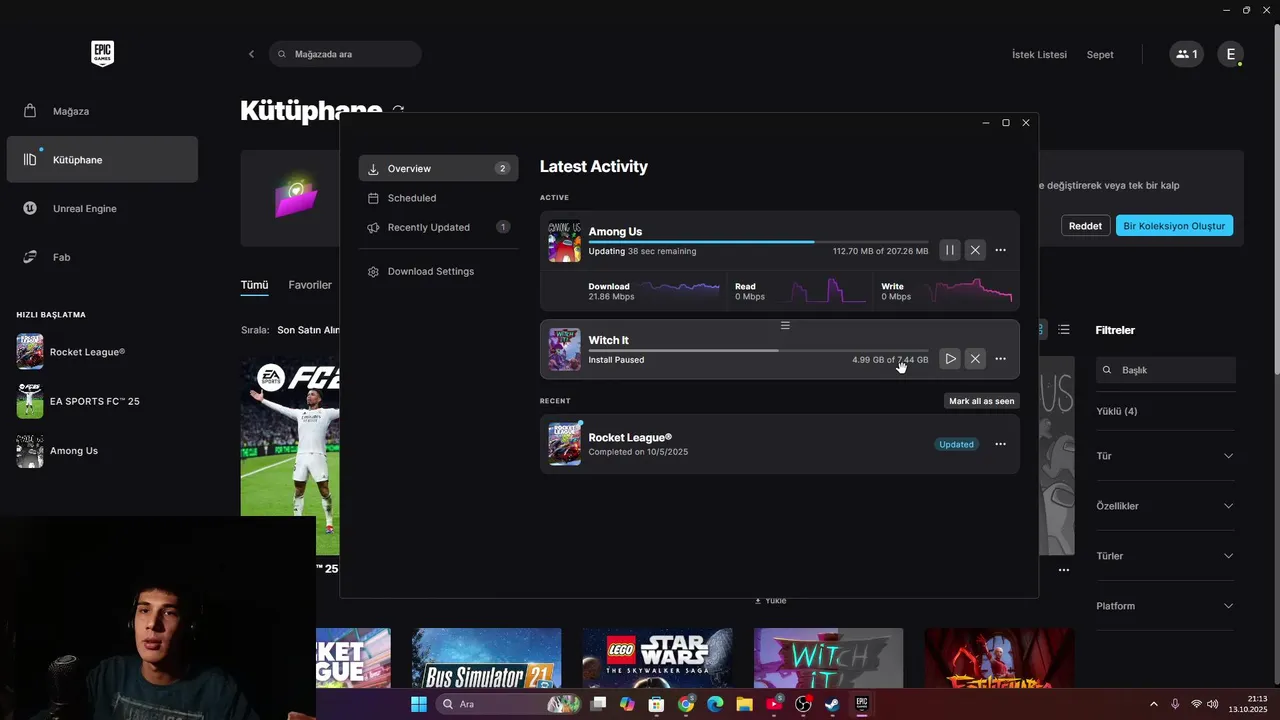This screenshot has width=1280, height=720.
Task: Open the Recently Updated section
Action: (438, 227)
